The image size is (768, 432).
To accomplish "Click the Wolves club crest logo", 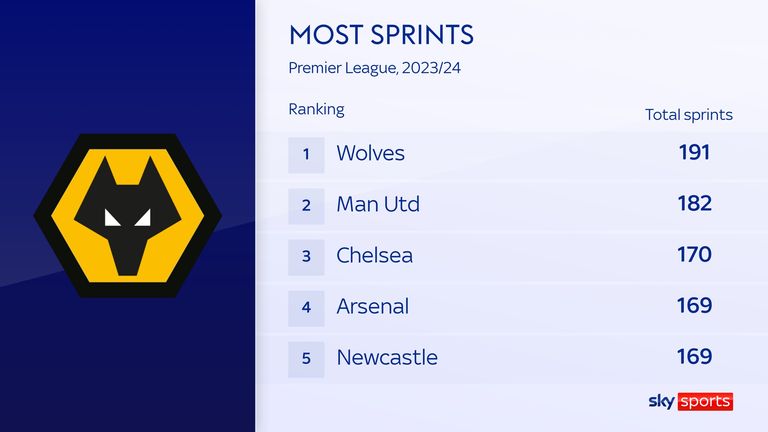I will 128,216.
